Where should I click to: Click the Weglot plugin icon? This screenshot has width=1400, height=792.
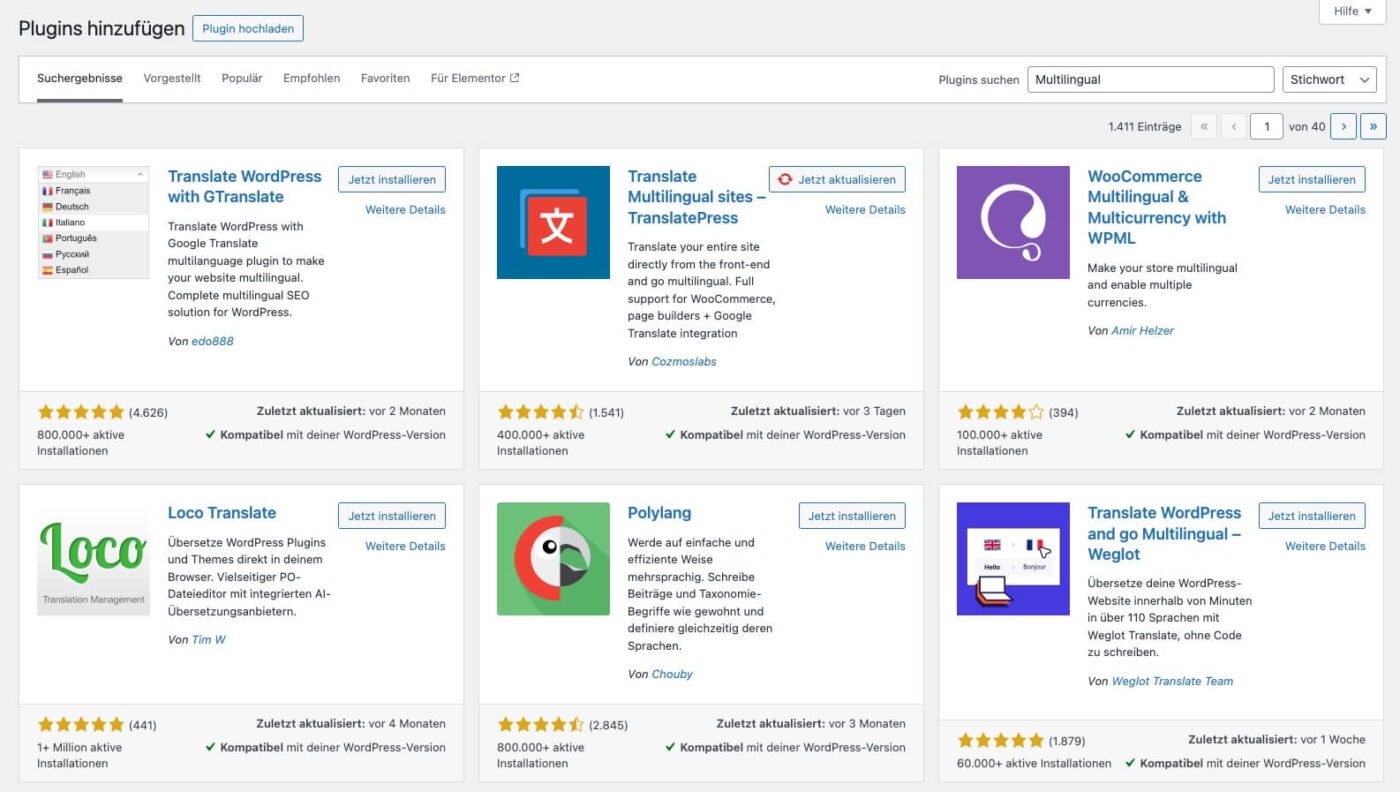tap(1013, 558)
